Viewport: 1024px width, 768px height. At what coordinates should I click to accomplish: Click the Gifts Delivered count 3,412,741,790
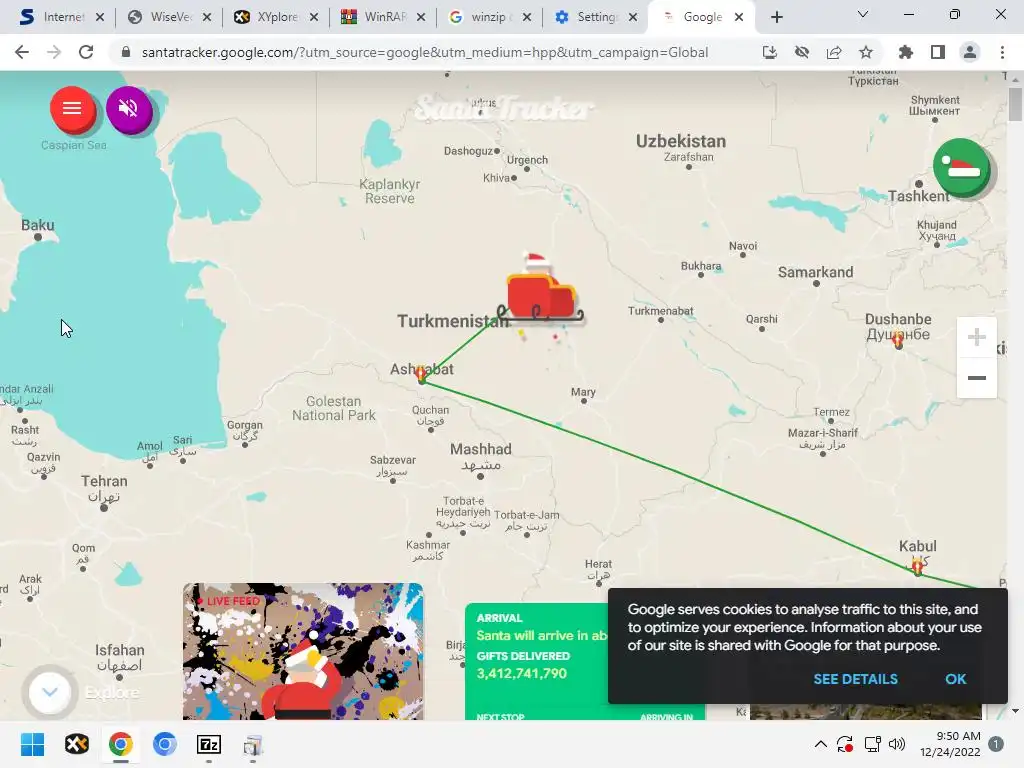pos(521,673)
